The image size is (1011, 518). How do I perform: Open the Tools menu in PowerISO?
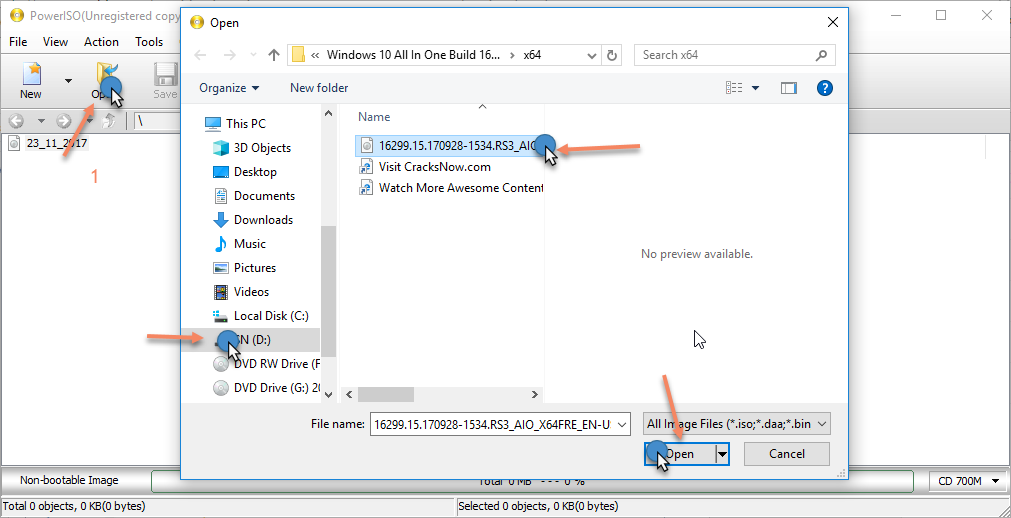tap(149, 42)
